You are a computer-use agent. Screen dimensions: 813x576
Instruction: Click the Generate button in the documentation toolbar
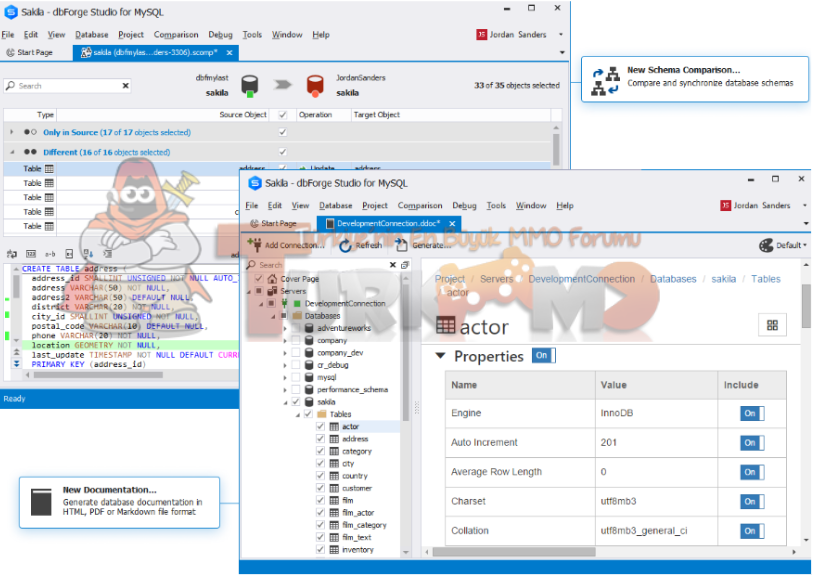pos(423,245)
